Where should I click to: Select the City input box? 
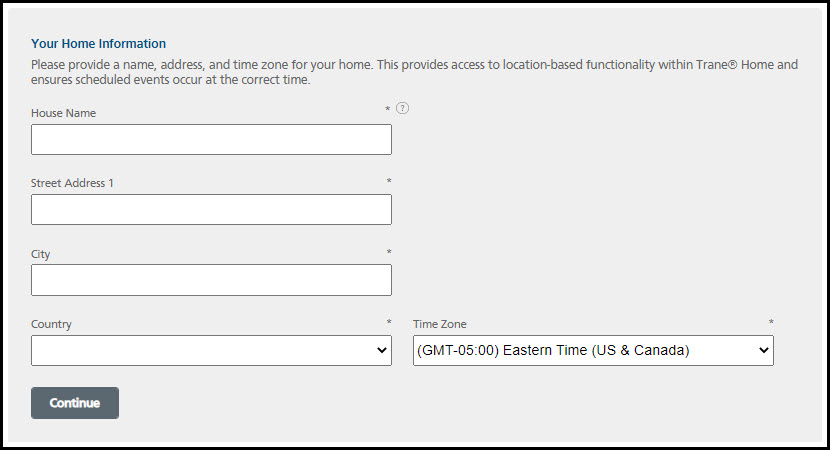tap(211, 280)
